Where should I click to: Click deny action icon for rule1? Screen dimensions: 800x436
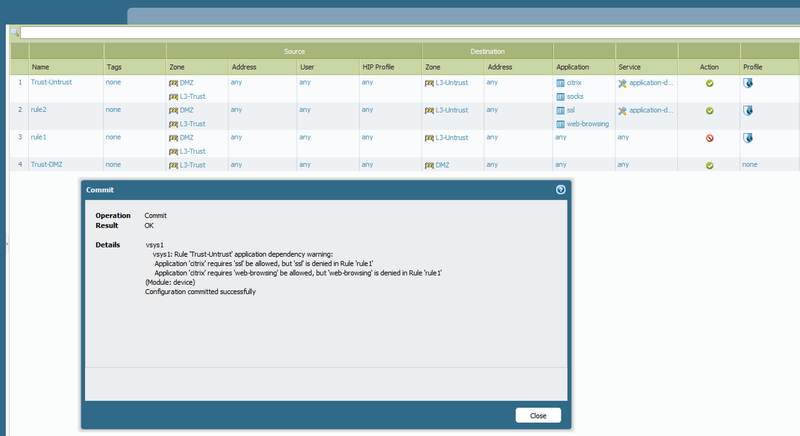click(x=709, y=138)
